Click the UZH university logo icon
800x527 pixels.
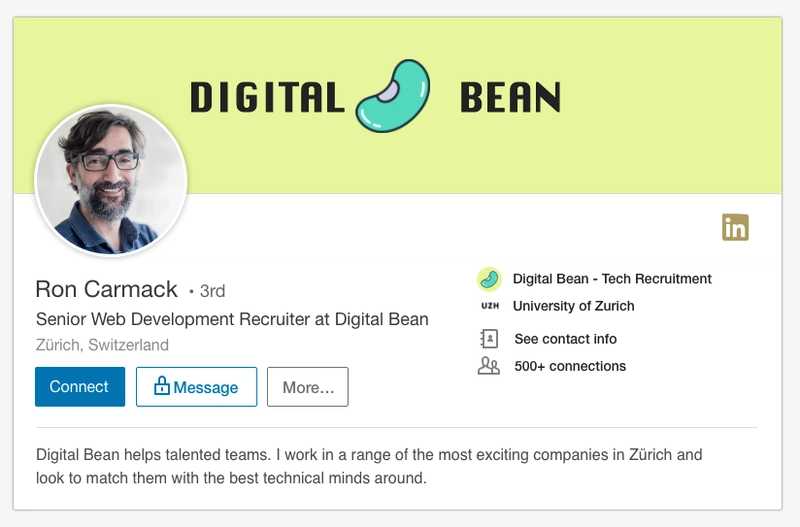(x=490, y=306)
